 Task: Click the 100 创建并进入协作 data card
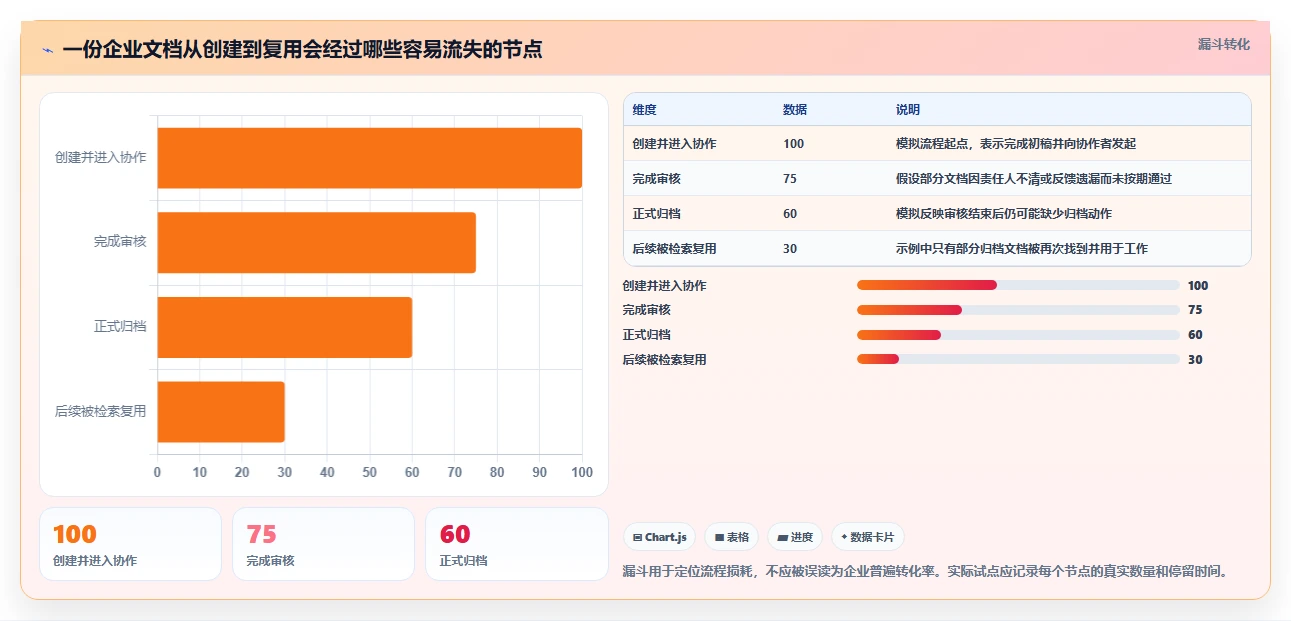click(x=130, y=544)
